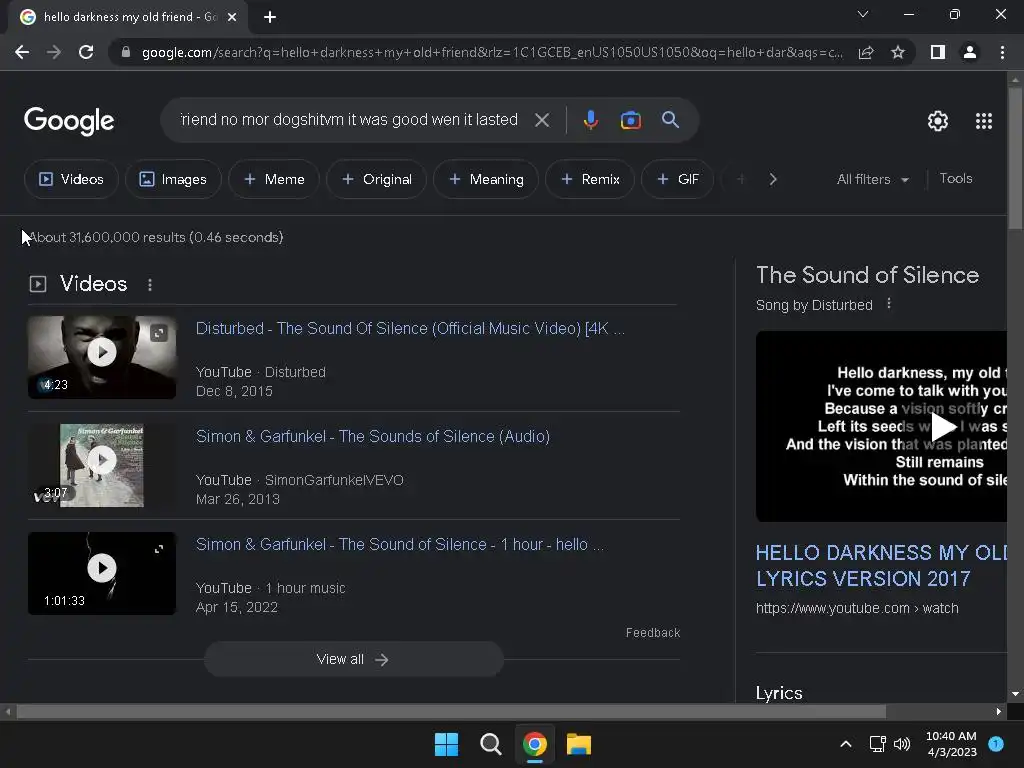Show hidden system tray icons
1024x768 pixels.
pos(846,744)
